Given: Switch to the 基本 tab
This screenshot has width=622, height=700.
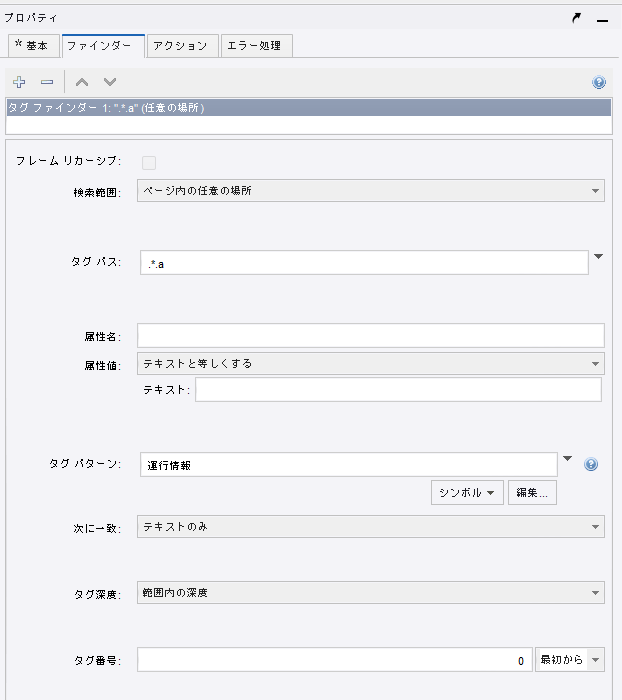Looking at the screenshot, I should [34, 46].
